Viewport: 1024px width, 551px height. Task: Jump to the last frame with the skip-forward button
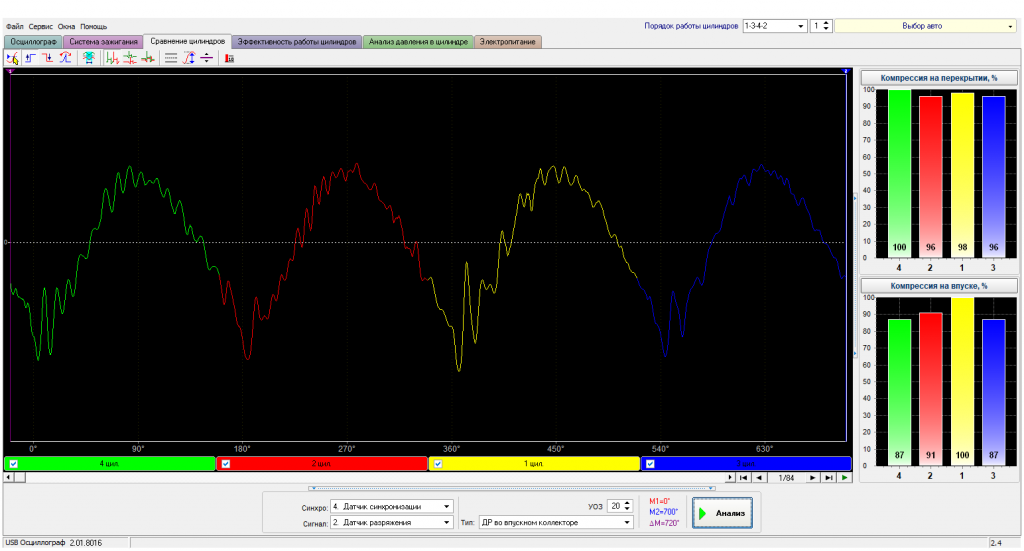829,478
